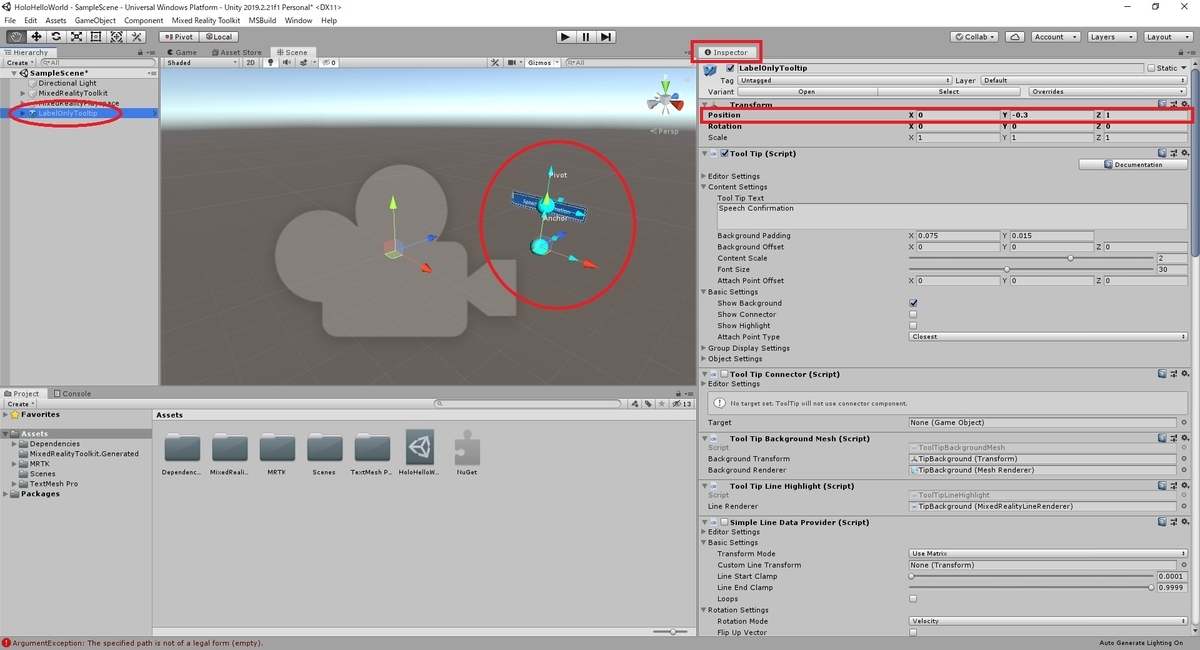Select the Rect tool in the toolbar
Image resolution: width=1200 pixels, height=650 pixels.
(x=96, y=36)
